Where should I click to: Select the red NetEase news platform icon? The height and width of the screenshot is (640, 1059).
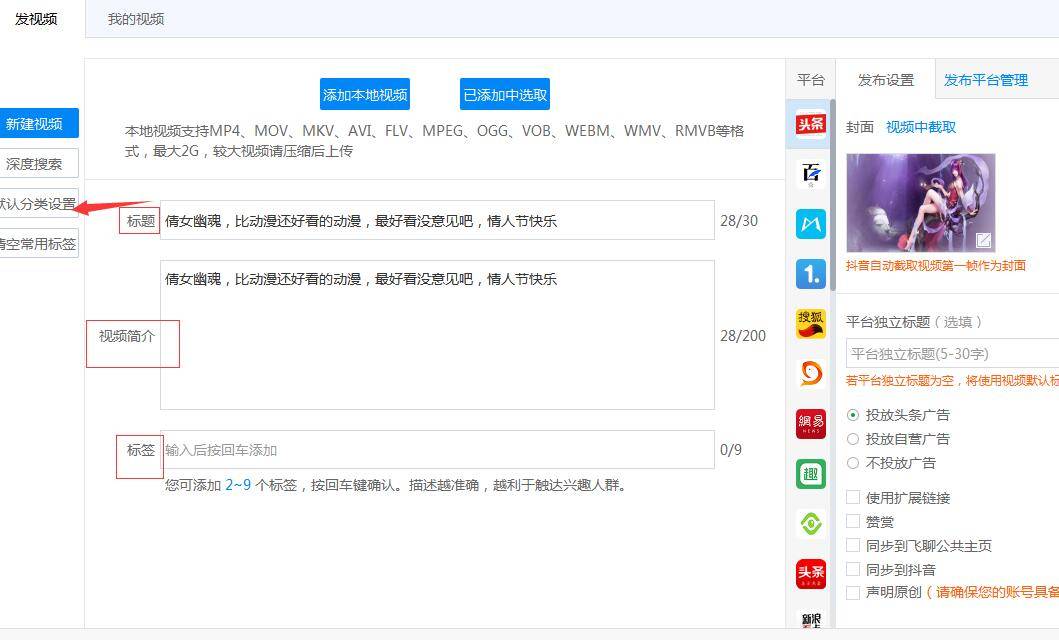click(810, 424)
